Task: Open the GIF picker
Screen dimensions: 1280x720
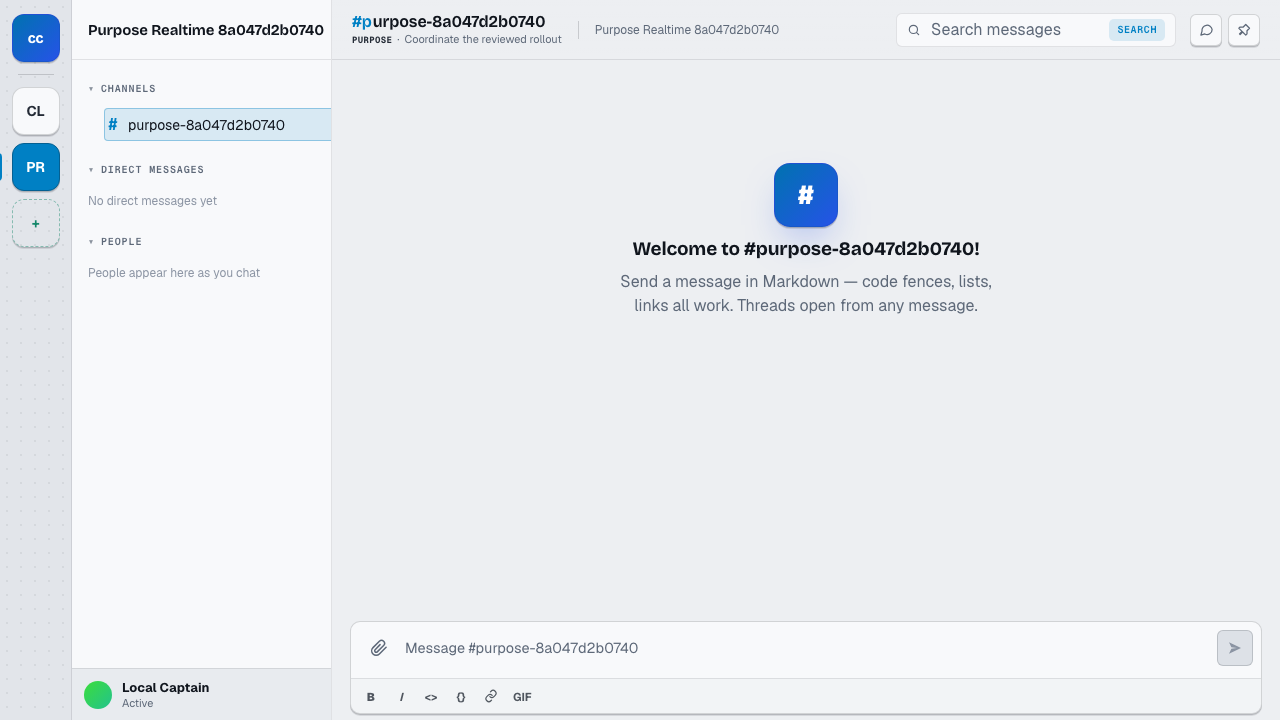Action: pyautogui.click(x=522, y=697)
